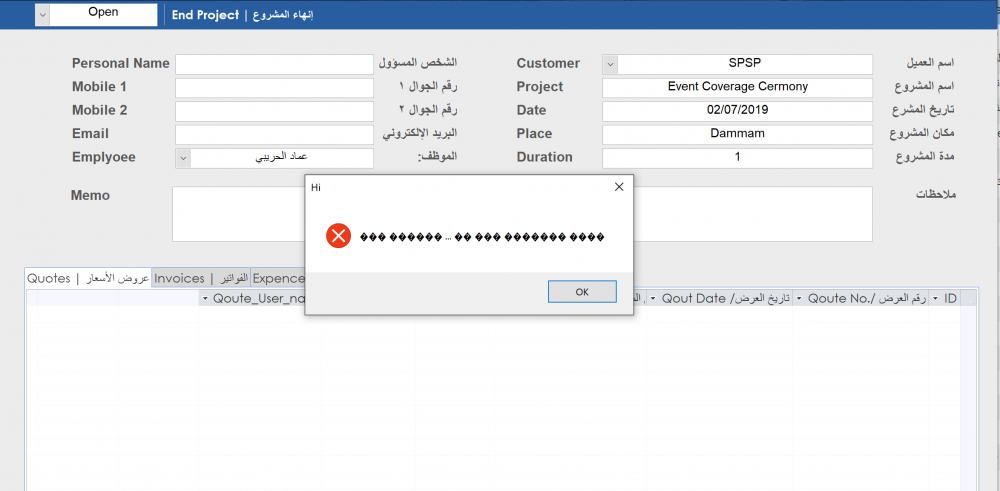1000x491 pixels.
Task: Click the red error icon in dialog
Action: (x=338, y=237)
